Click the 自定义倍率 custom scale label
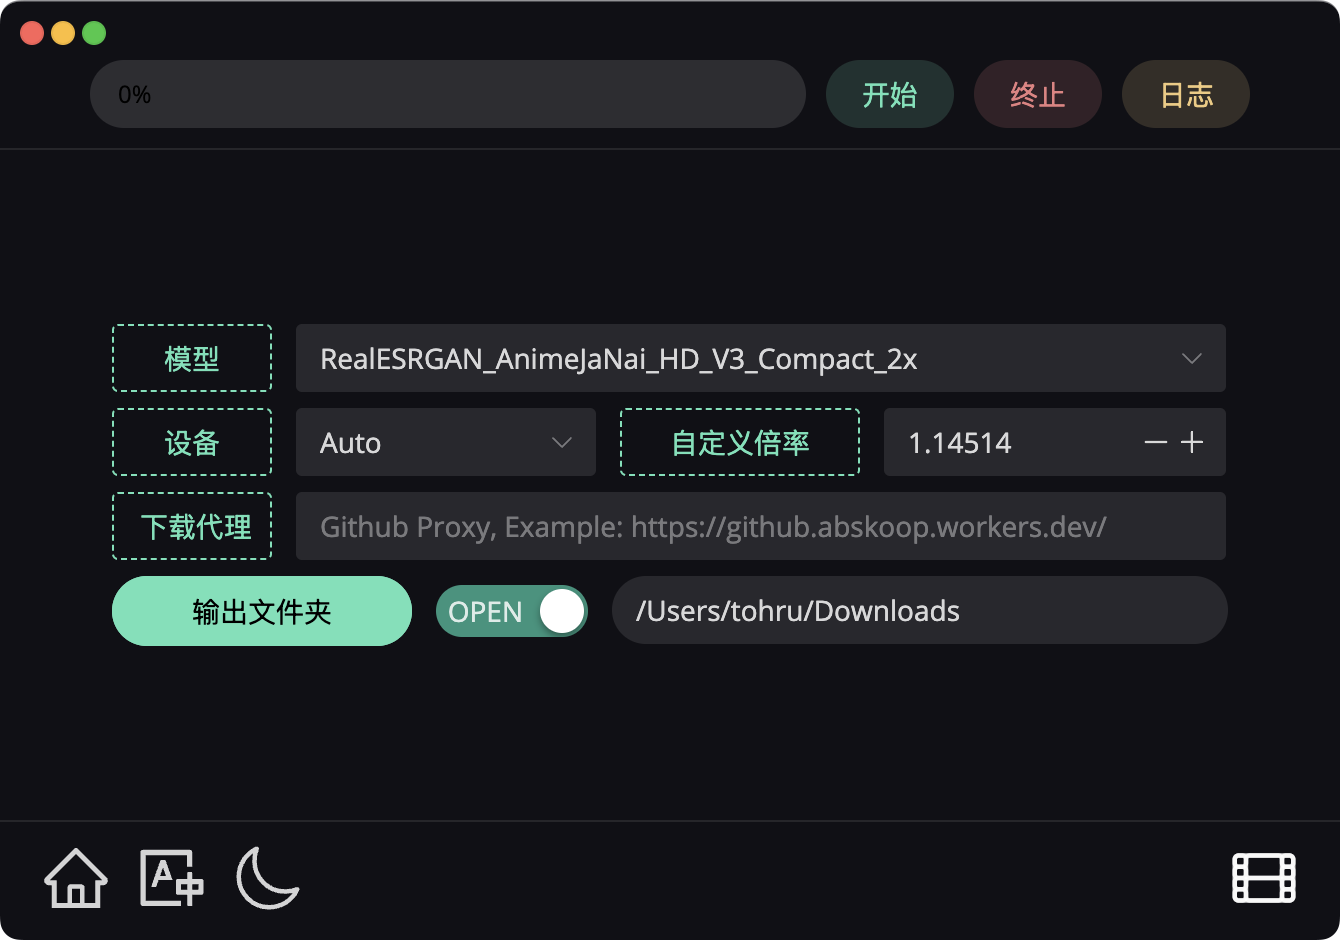The width and height of the screenshot is (1340, 940). click(x=740, y=442)
